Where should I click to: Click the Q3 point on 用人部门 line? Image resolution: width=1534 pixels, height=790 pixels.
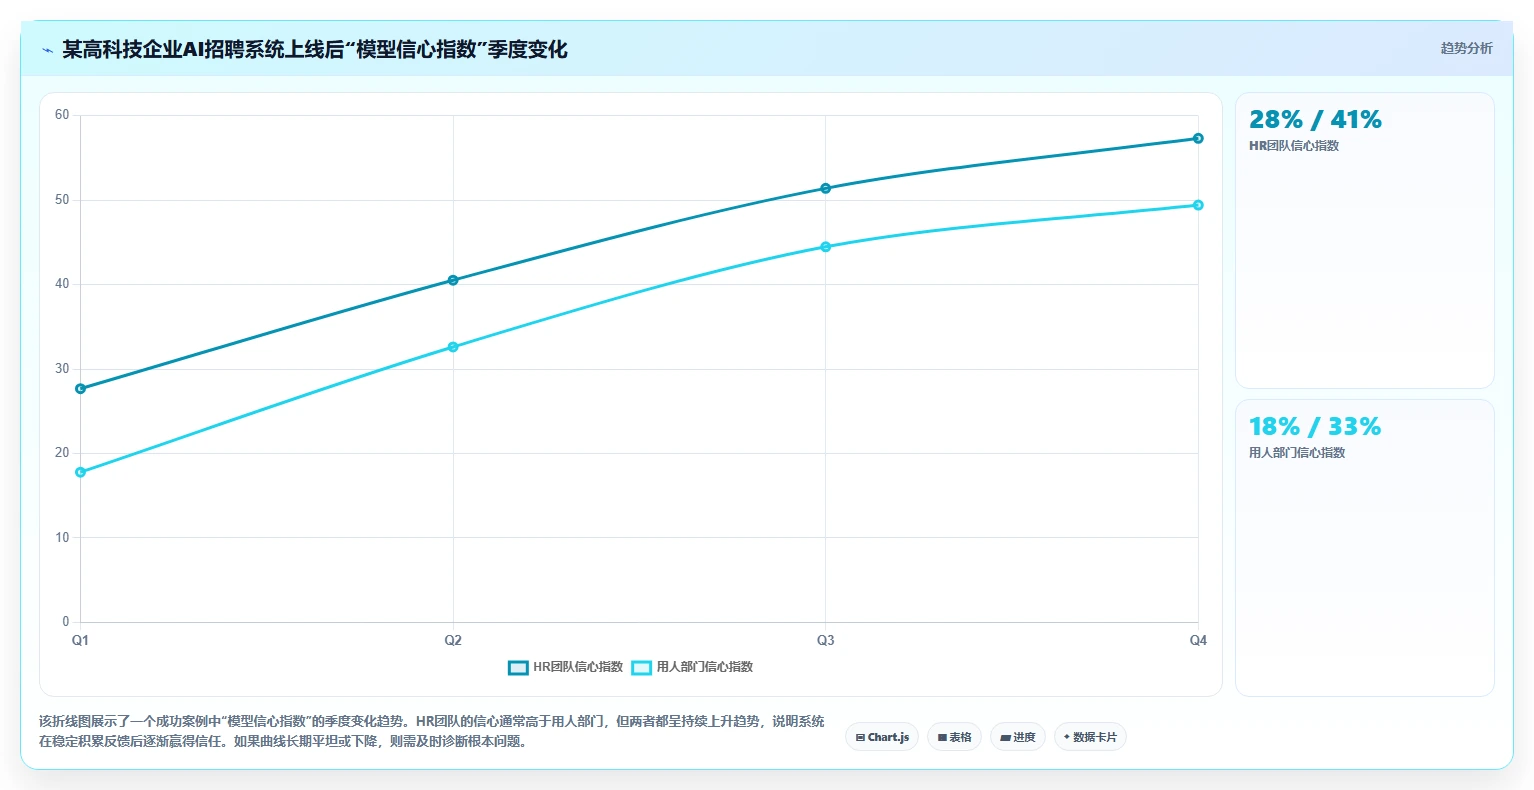tap(825, 246)
